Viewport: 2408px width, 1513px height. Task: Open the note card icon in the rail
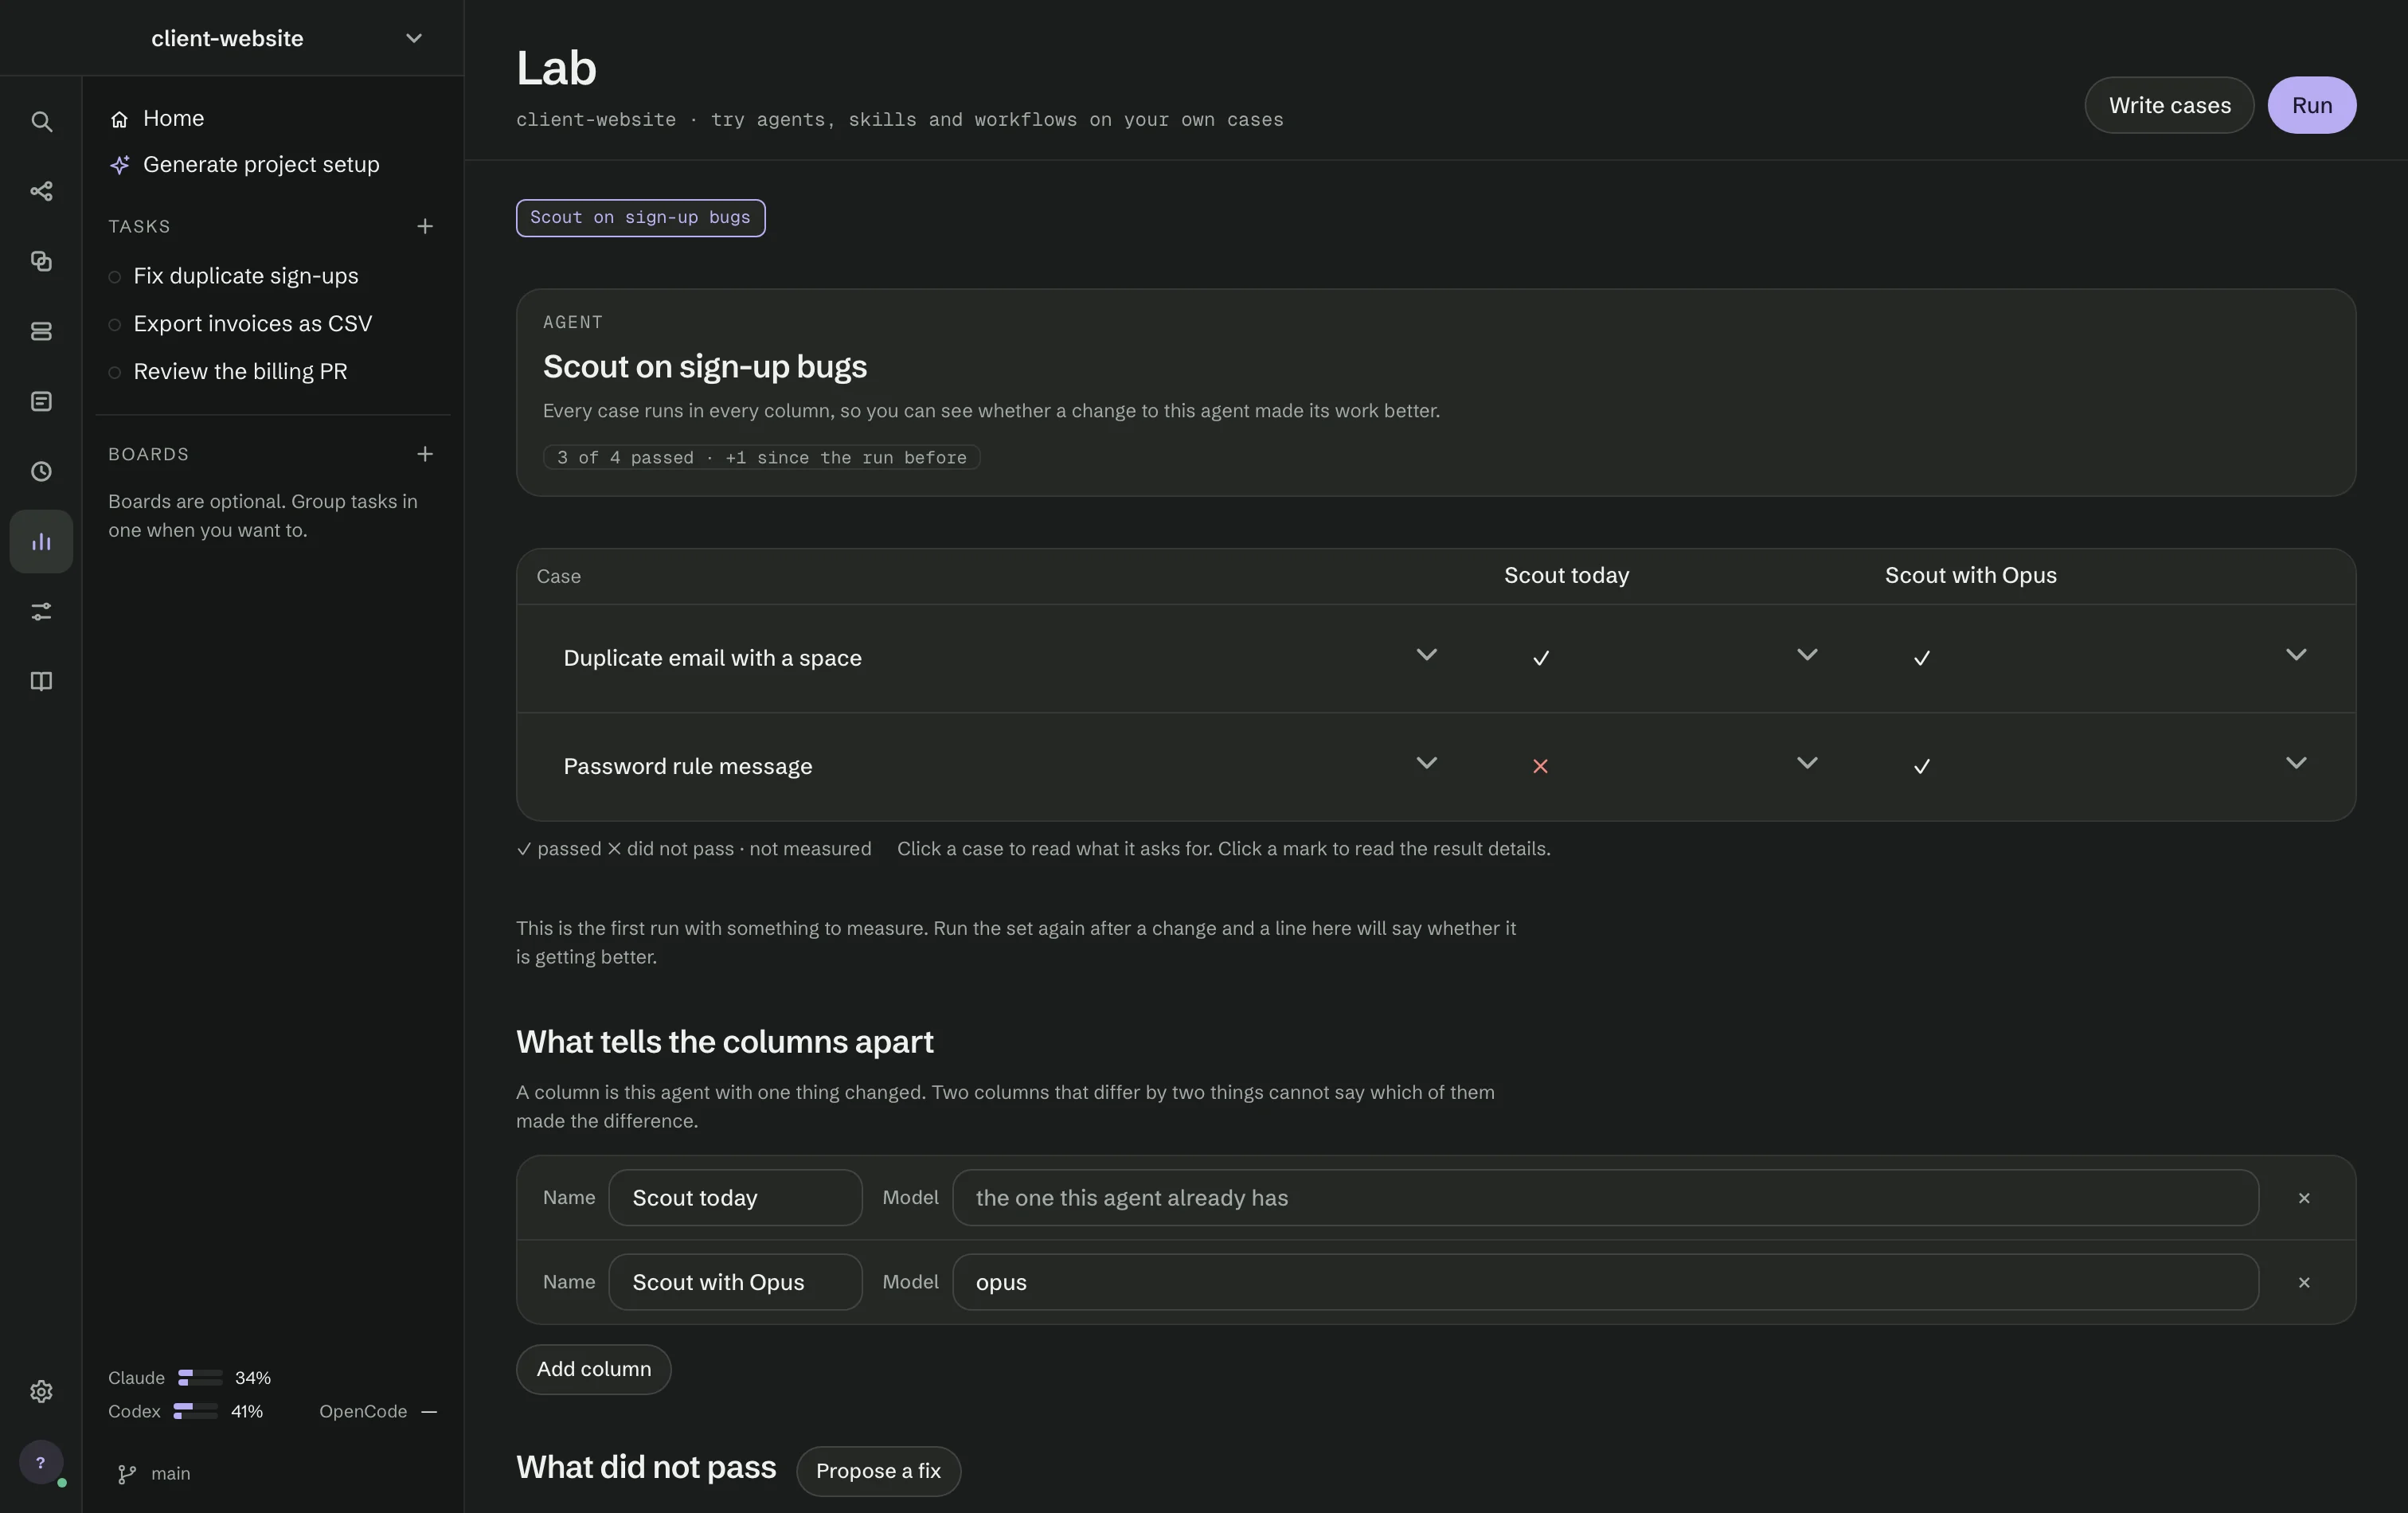coord(41,401)
